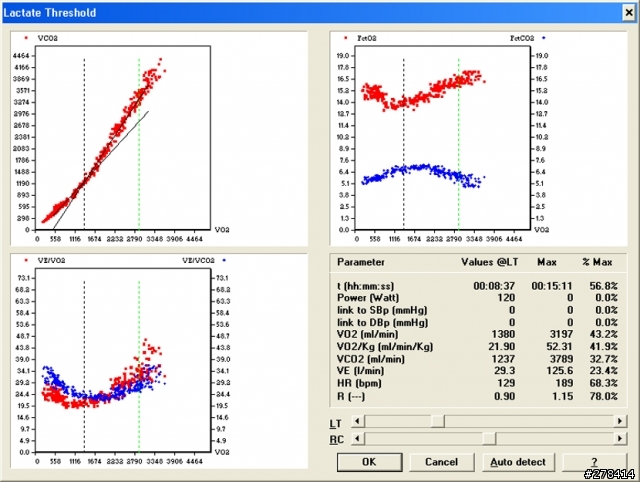Screen dimensions: 640x482
Task: Click the Max column header
Action: 547,262
